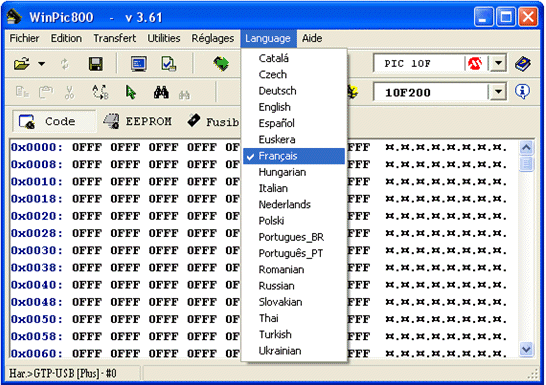The width and height of the screenshot is (546, 385).
Task: Choose Czech language
Action: pos(294,74)
